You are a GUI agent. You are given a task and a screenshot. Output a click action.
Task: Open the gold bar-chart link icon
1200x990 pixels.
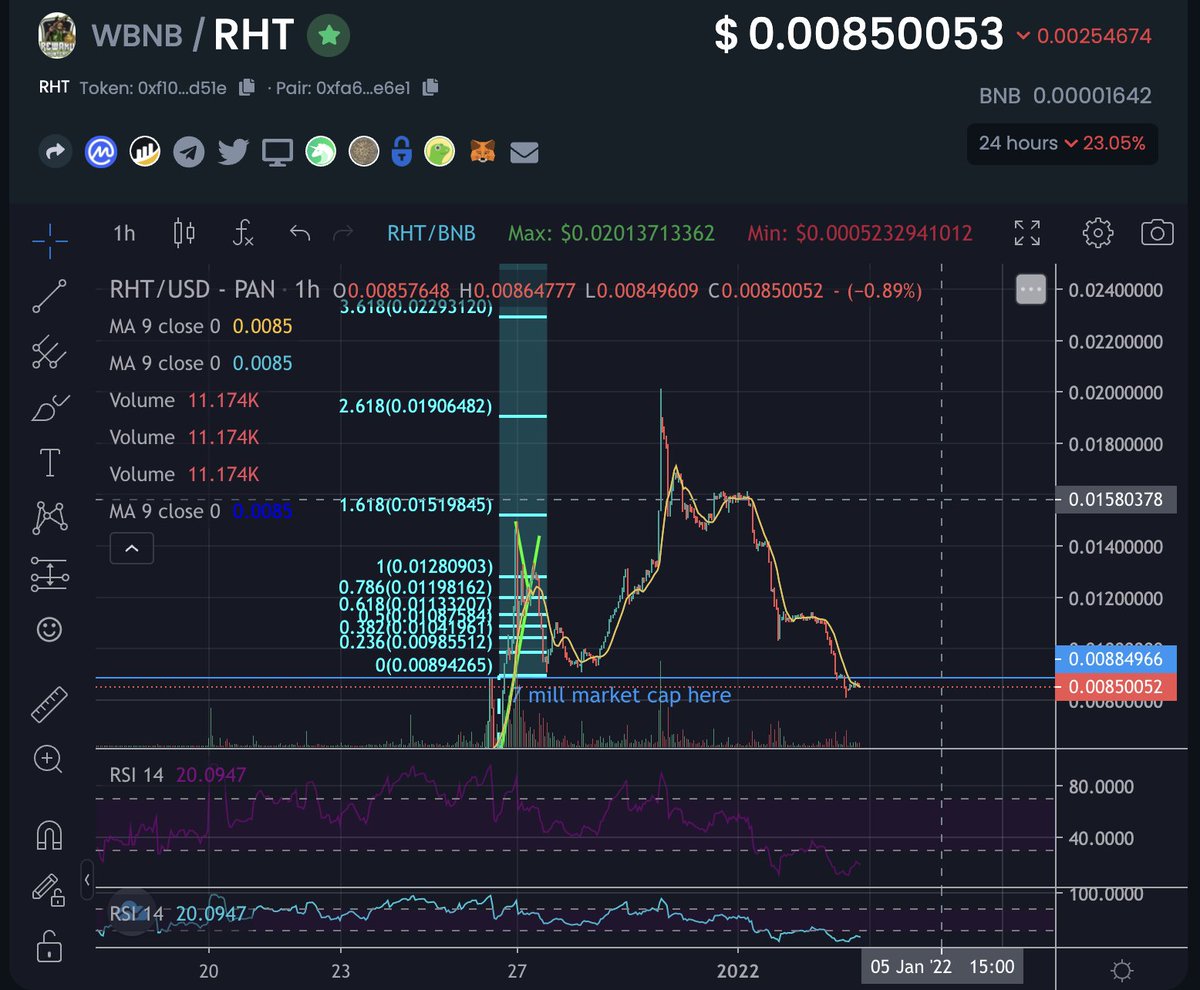click(x=146, y=152)
